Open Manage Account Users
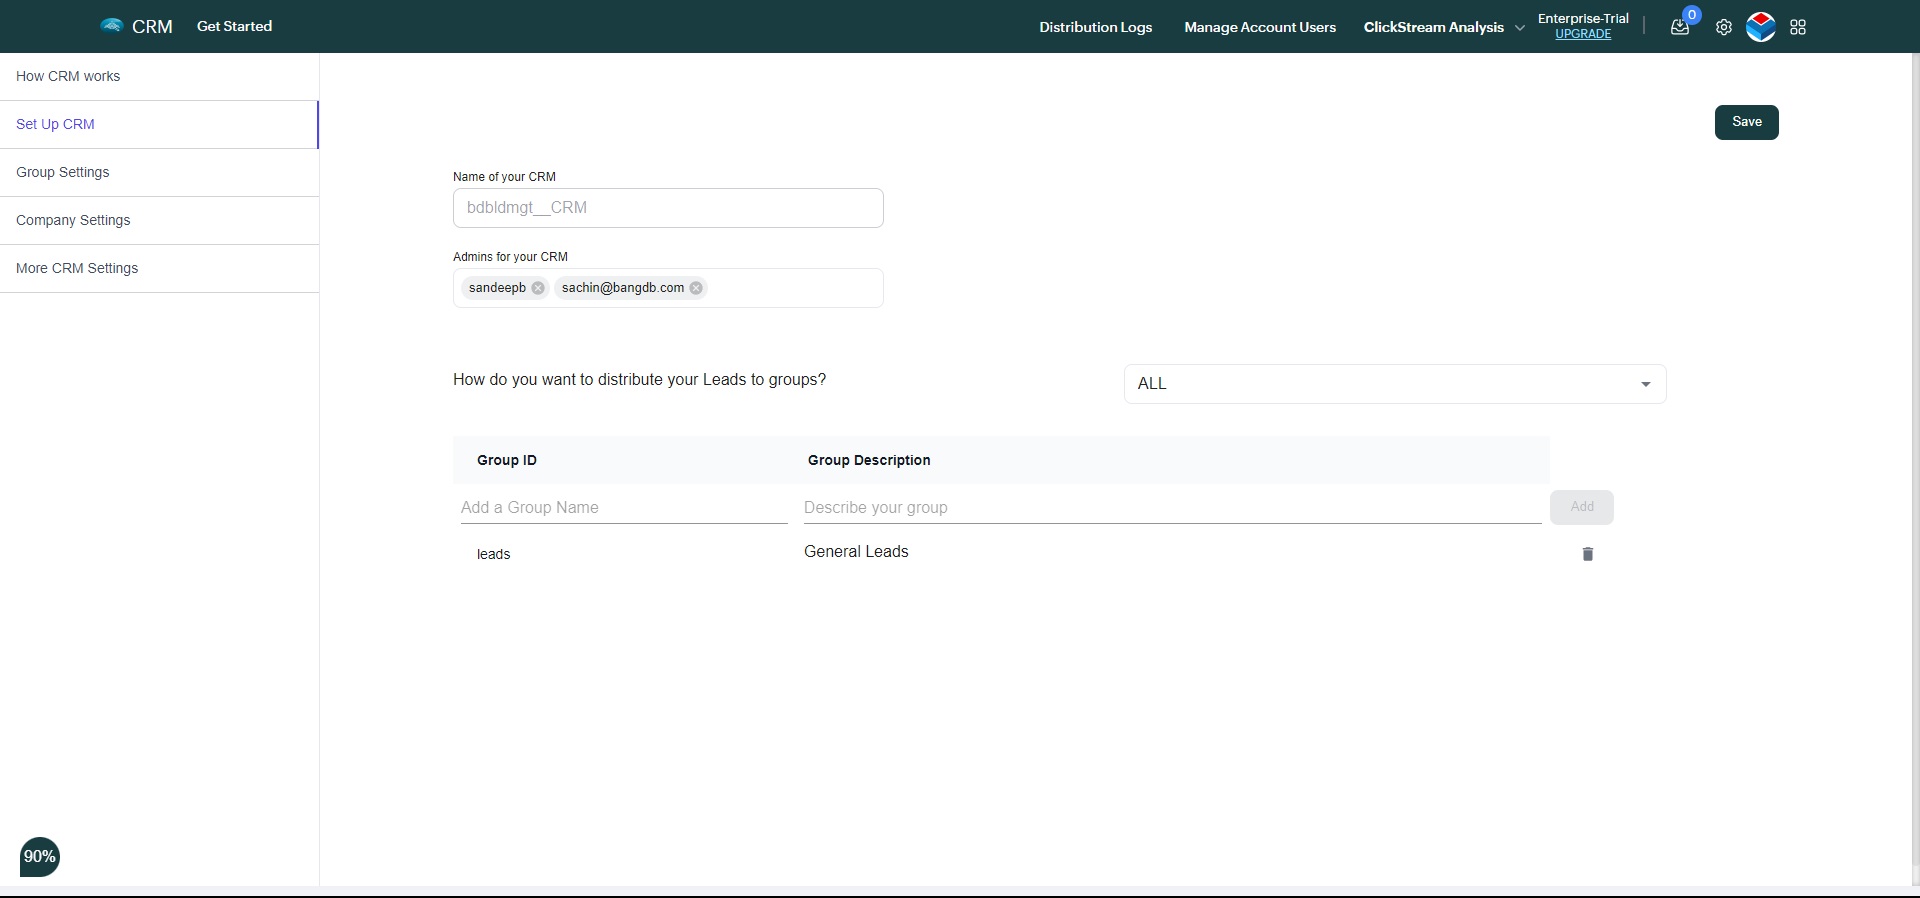 point(1260,27)
